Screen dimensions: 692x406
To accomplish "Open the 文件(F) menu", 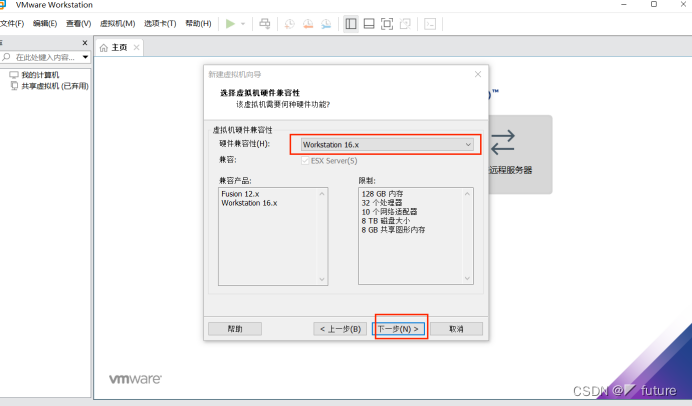I will pyautogui.click(x=12, y=24).
